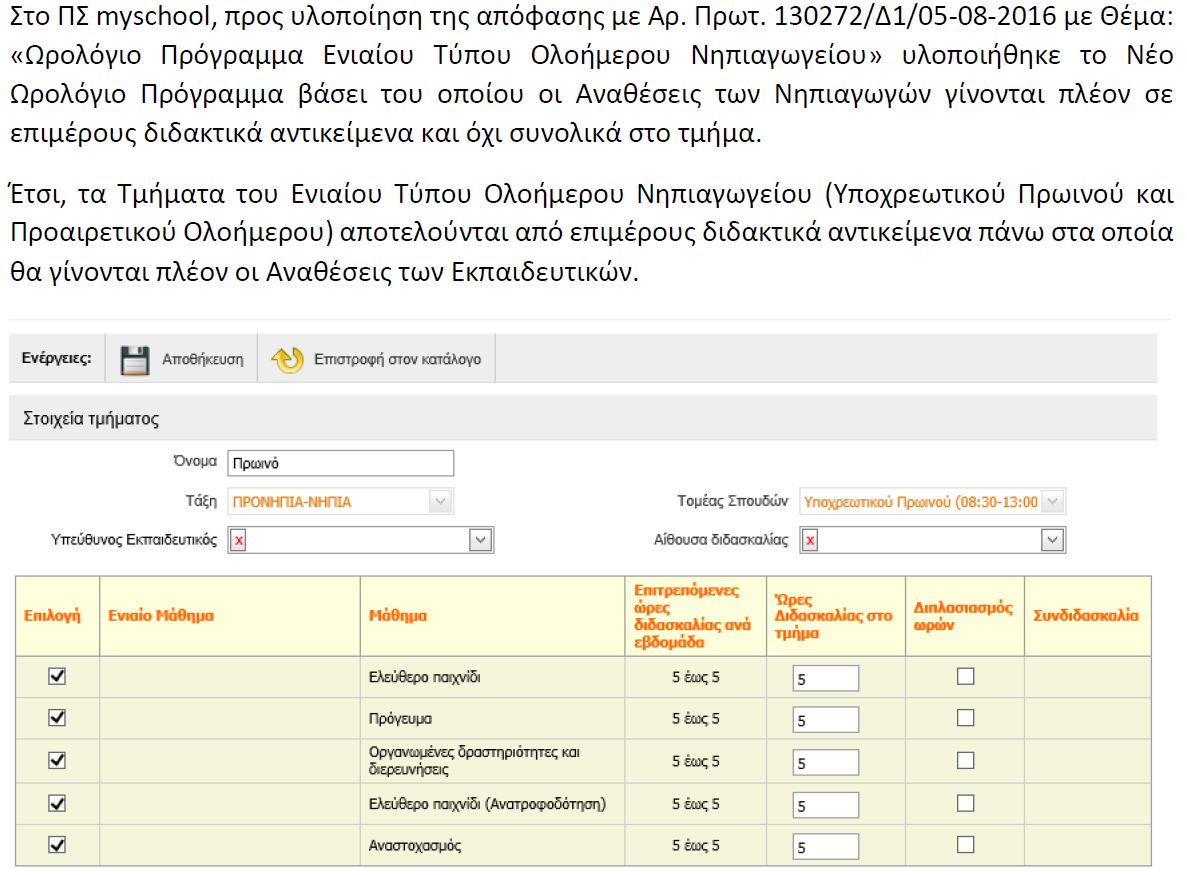
Task: Expand Αίθουσα διδασκαλίας dropdown arrow
Action: [1052, 541]
